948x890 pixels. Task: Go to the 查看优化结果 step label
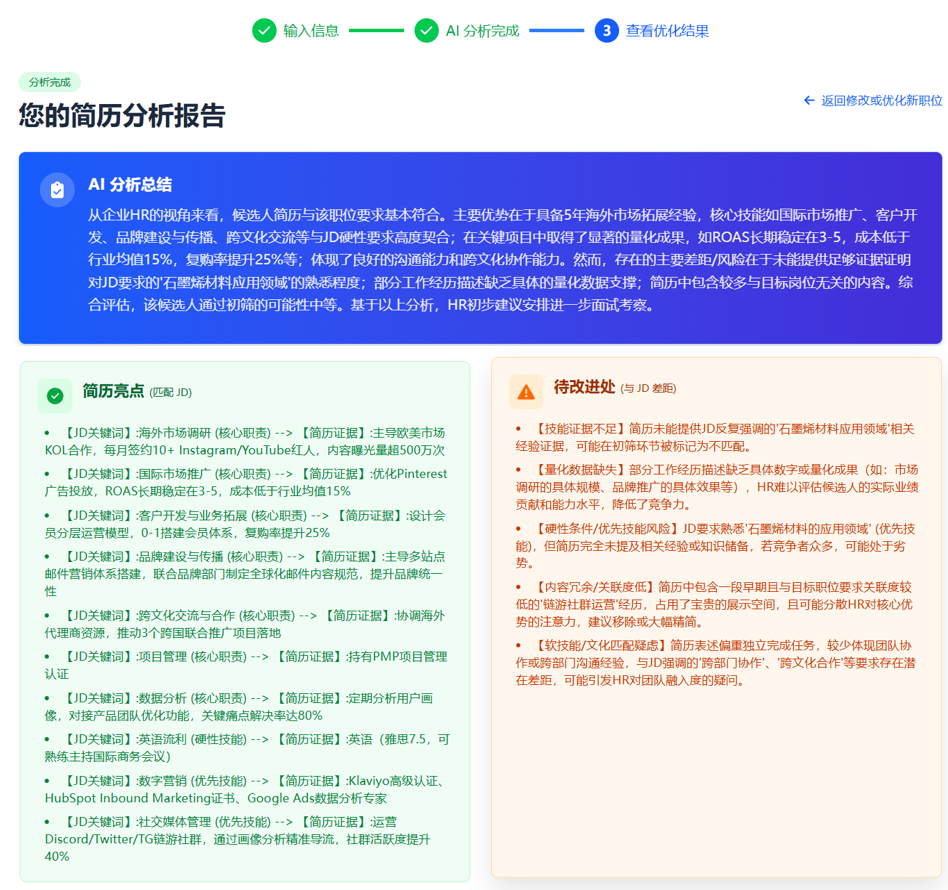coord(667,31)
